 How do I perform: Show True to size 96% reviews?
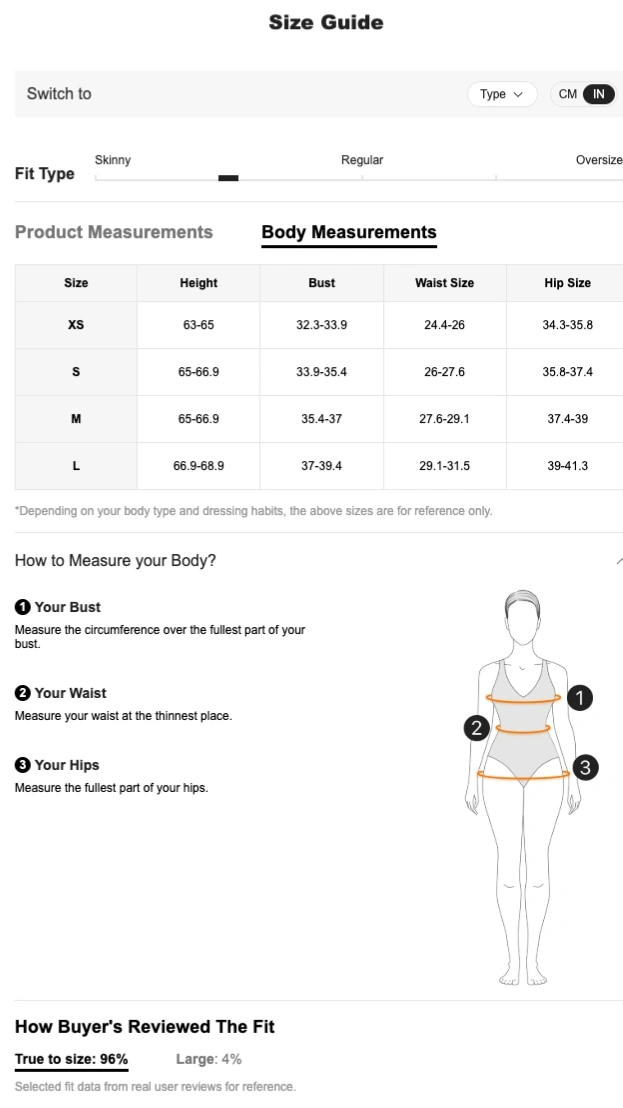click(71, 1059)
